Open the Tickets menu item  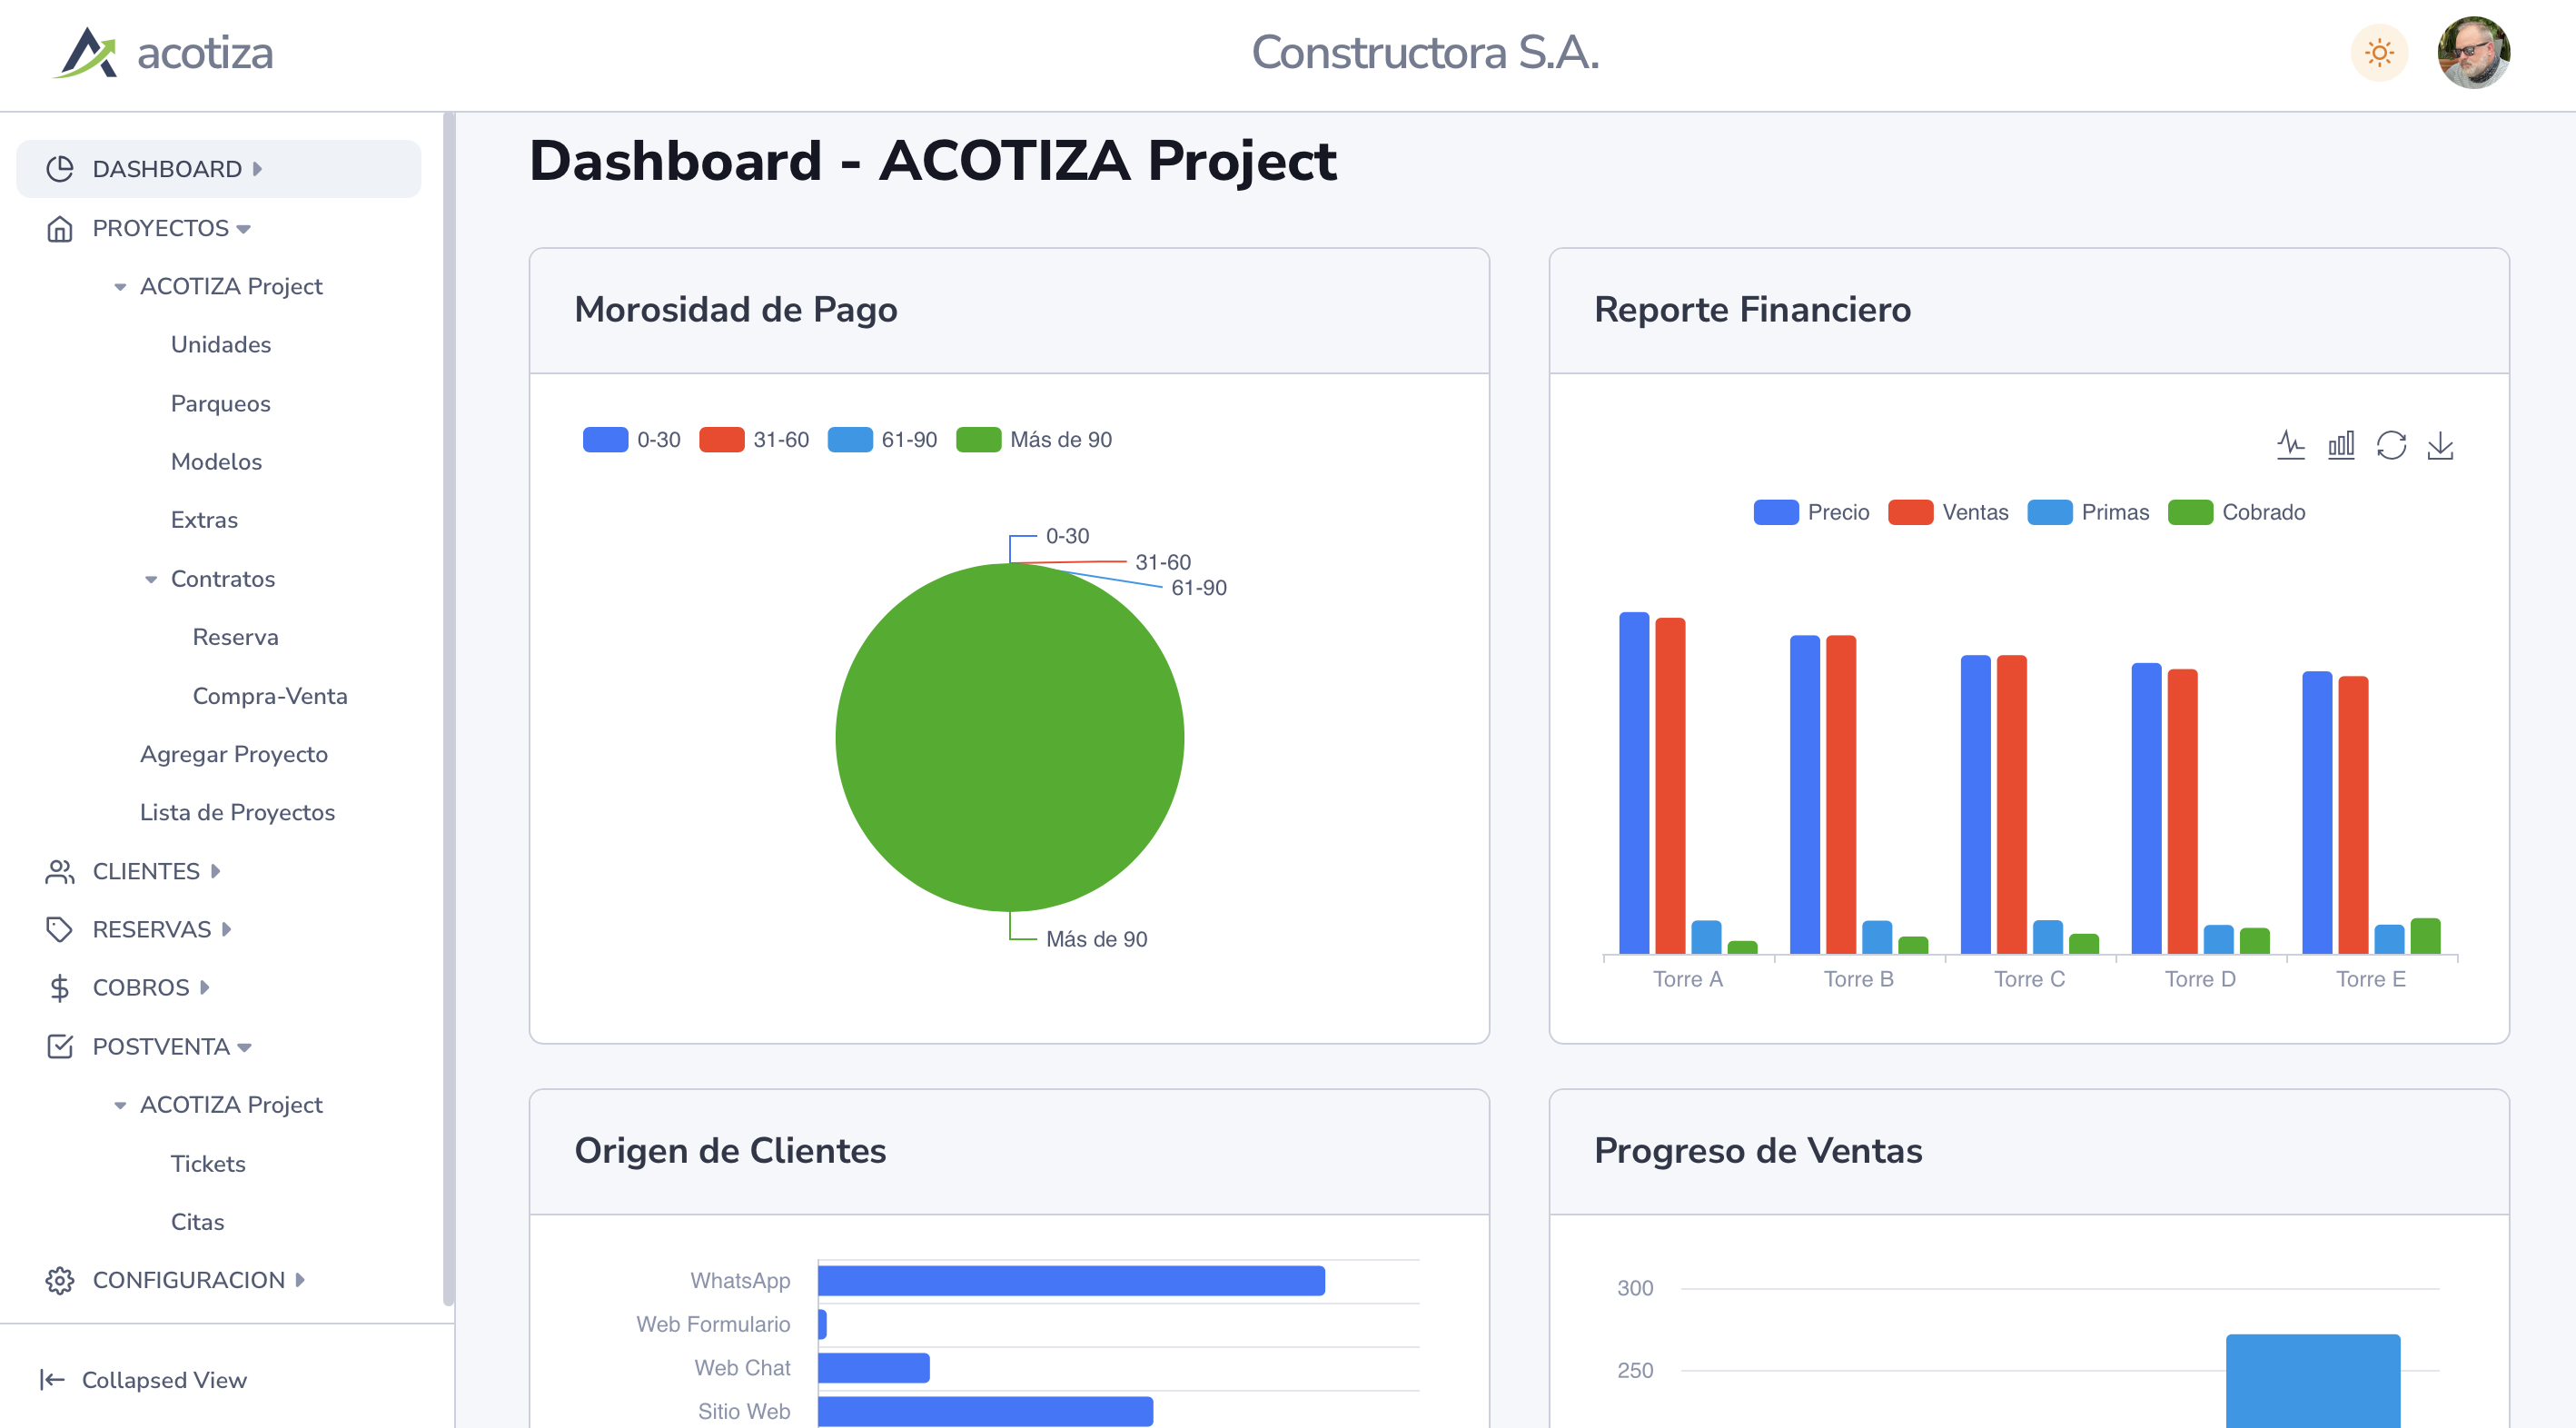[x=208, y=1163]
